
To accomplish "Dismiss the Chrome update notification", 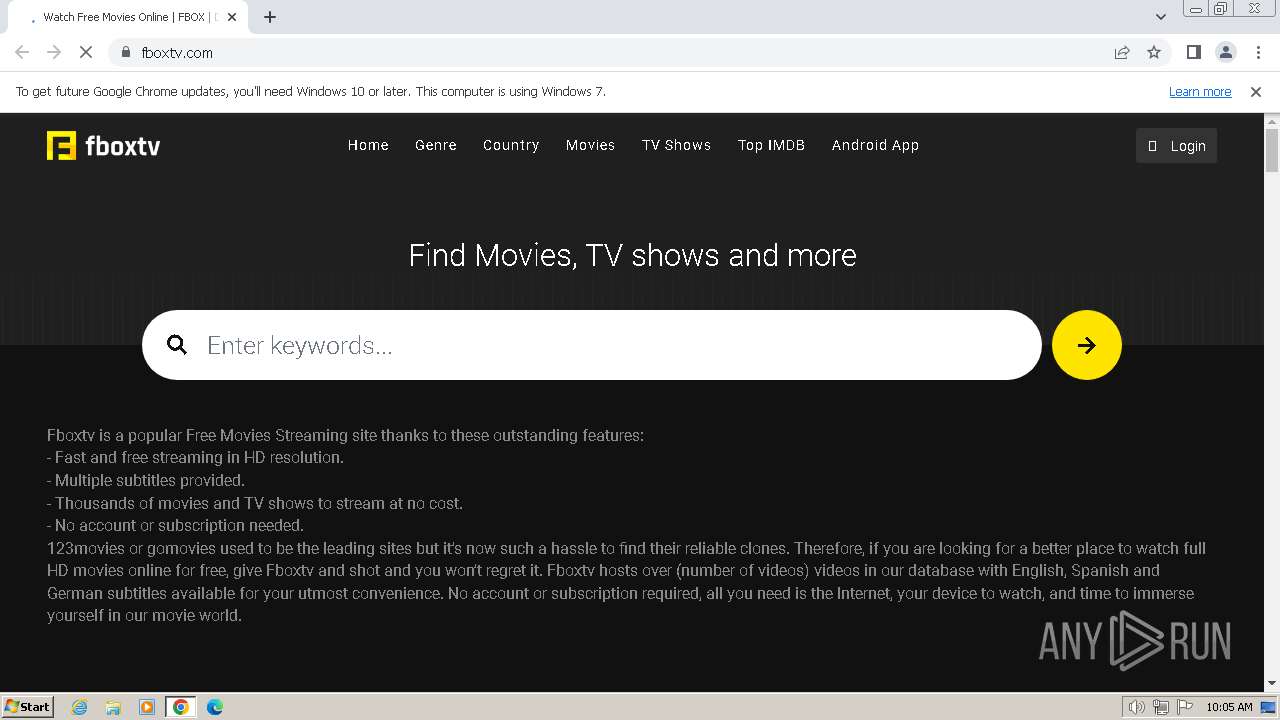I will (1256, 92).
